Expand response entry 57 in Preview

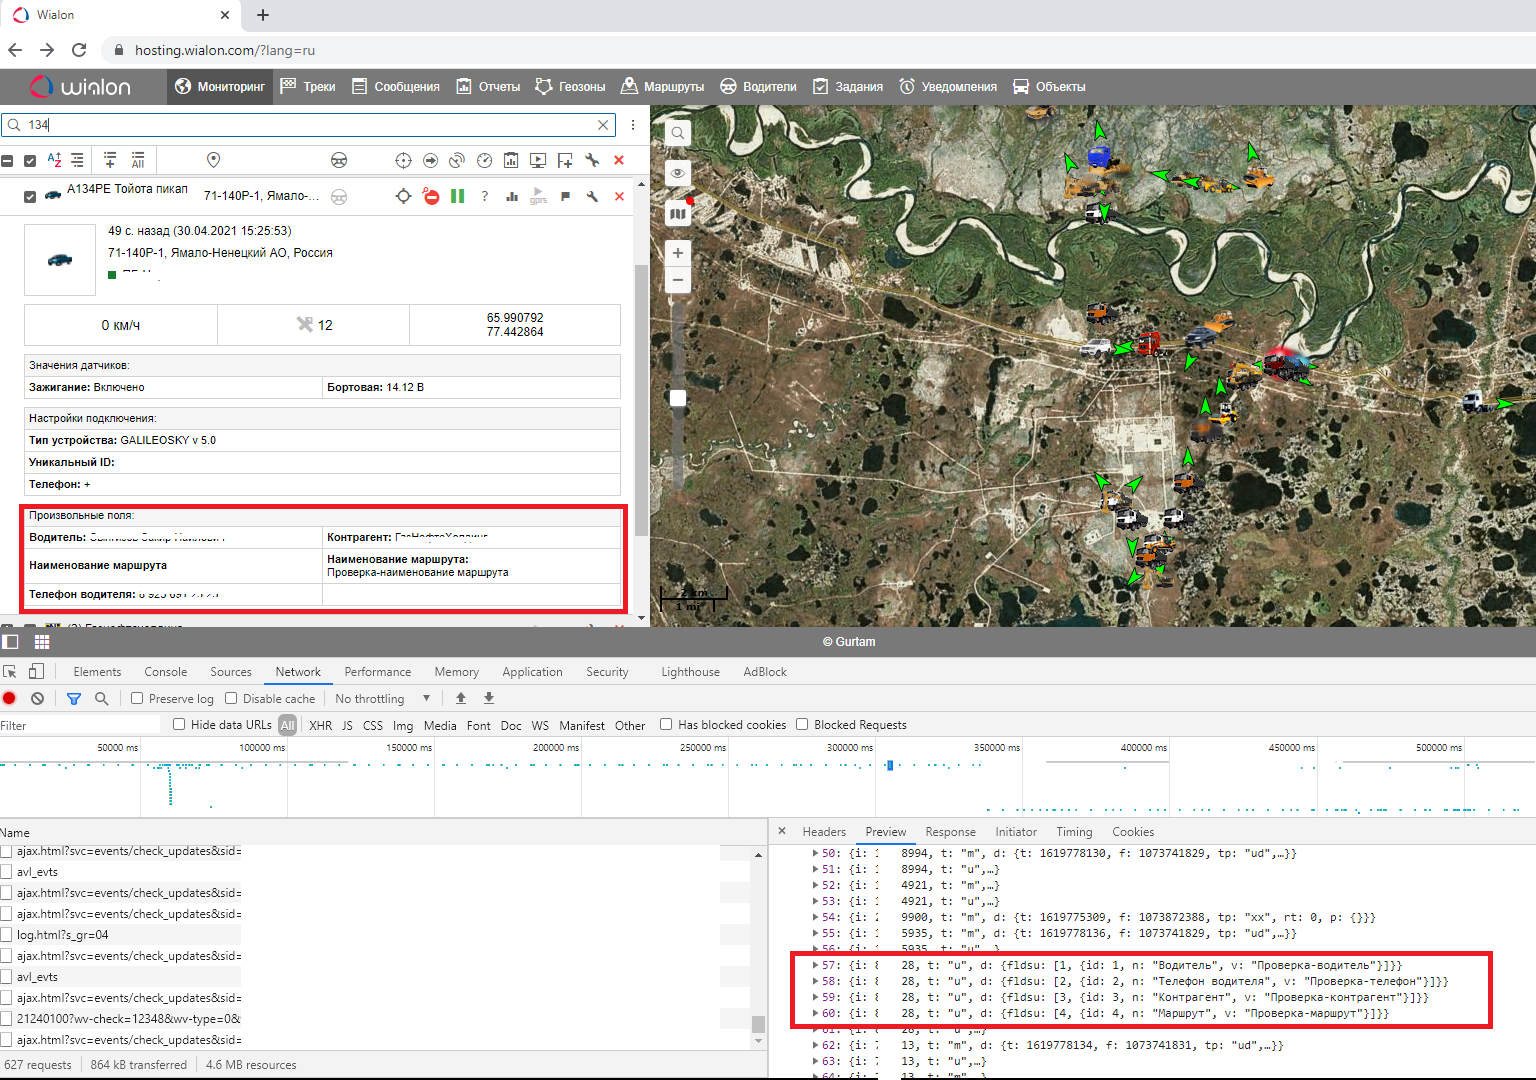coord(816,966)
